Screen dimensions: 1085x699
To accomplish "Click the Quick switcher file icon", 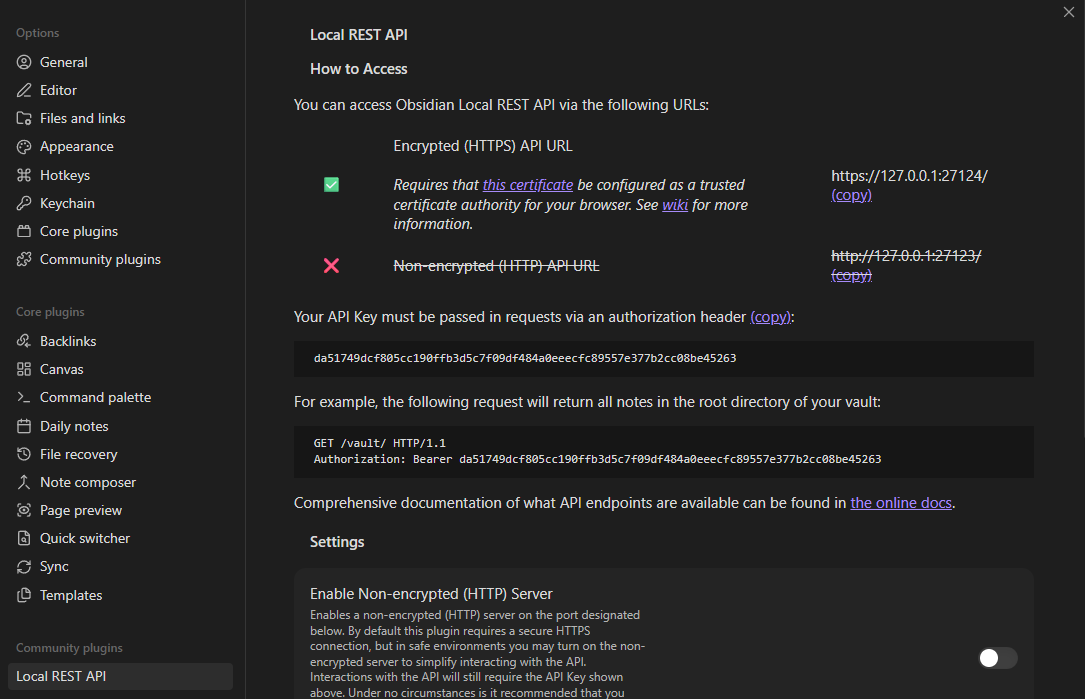I will pyautogui.click(x=24, y=538).
